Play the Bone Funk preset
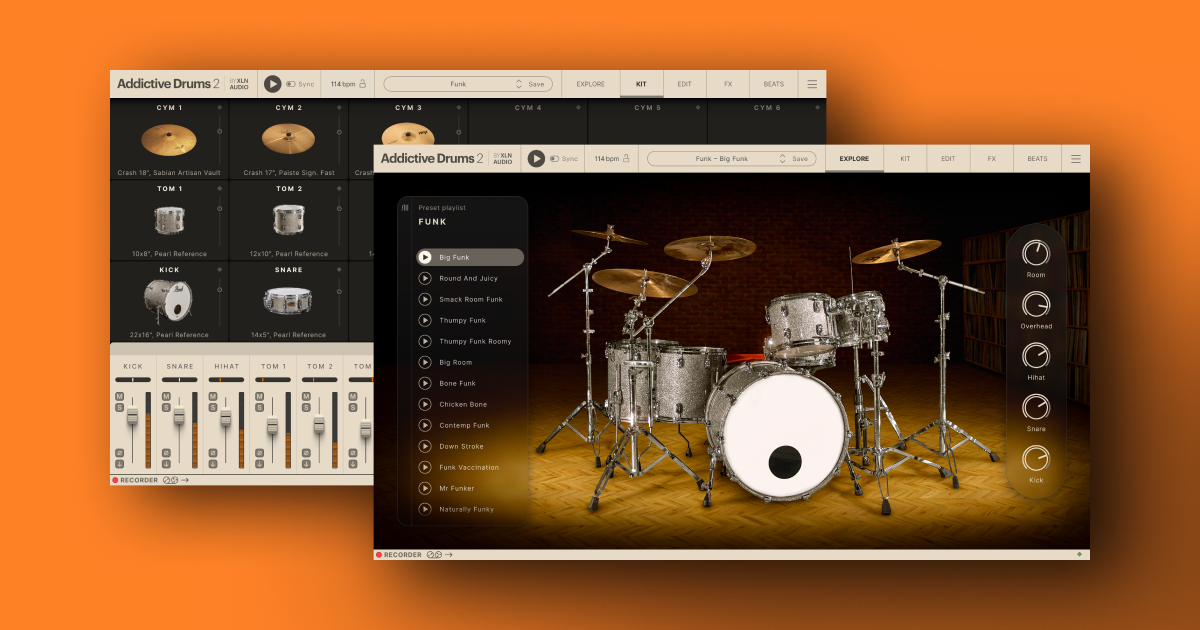Viewport: 1200px width, 630px height. (425, 383)
